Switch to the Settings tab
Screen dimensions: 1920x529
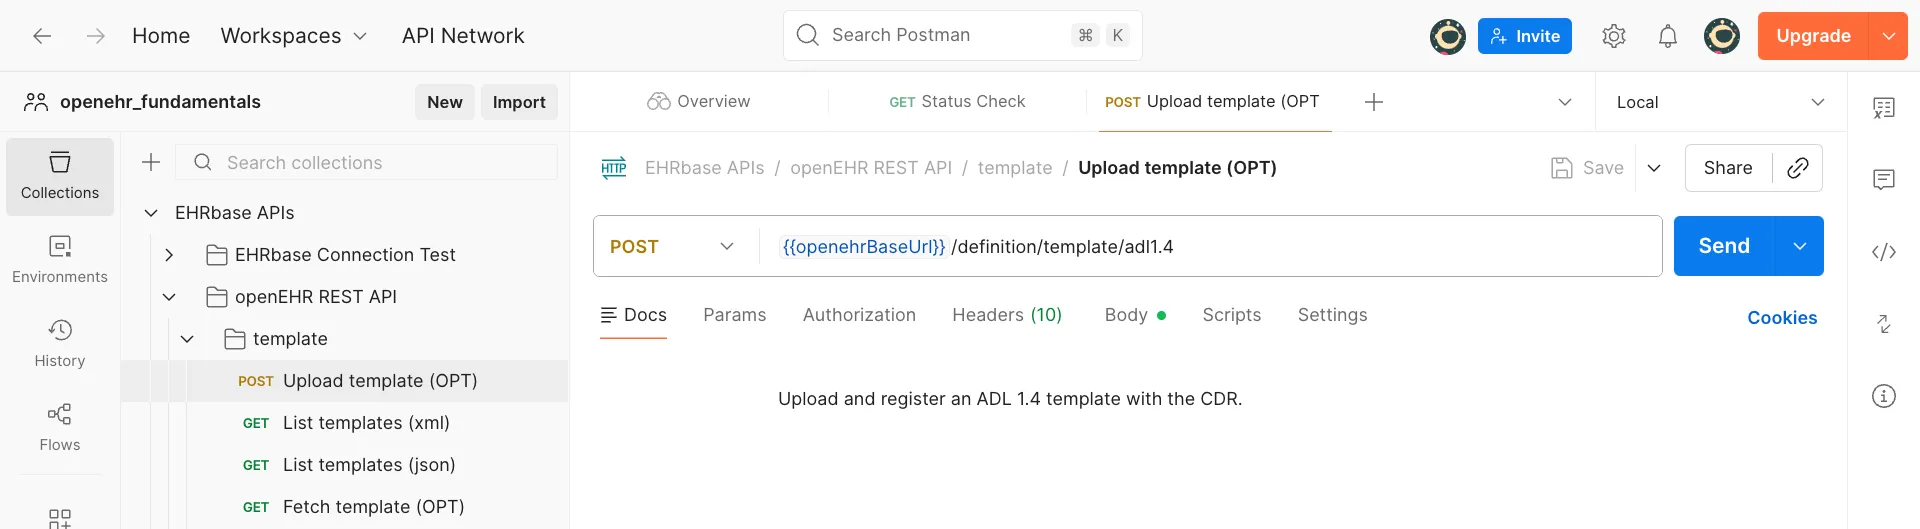click(x=1332, y=315)
